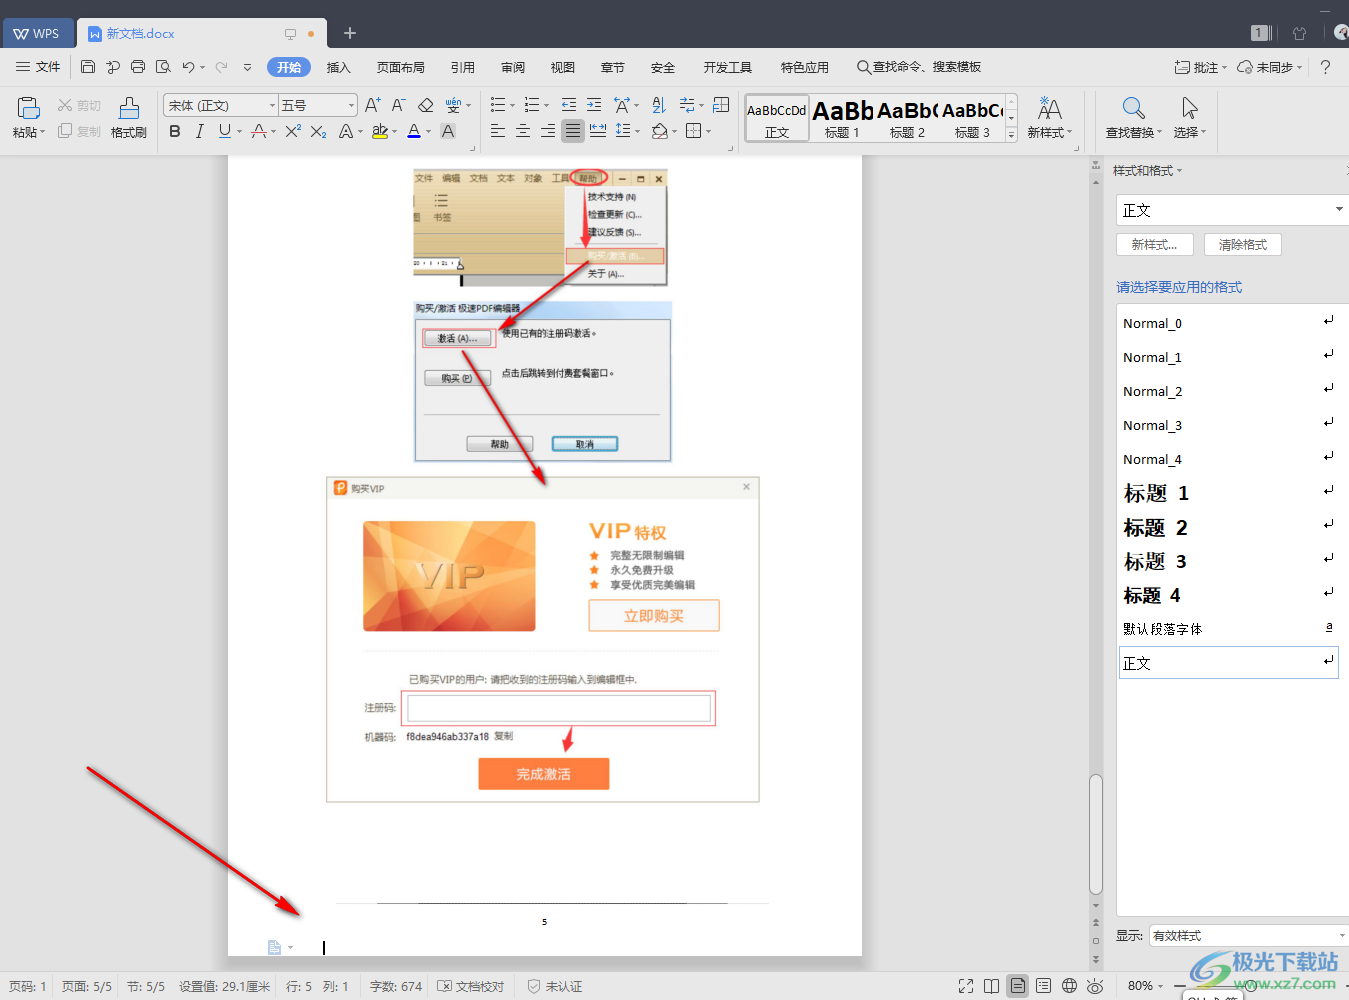The height and width of the screenshot is (1000, 1349).
Task: Click the 新样式... button in styles pane
Action: coord(1155,244)
